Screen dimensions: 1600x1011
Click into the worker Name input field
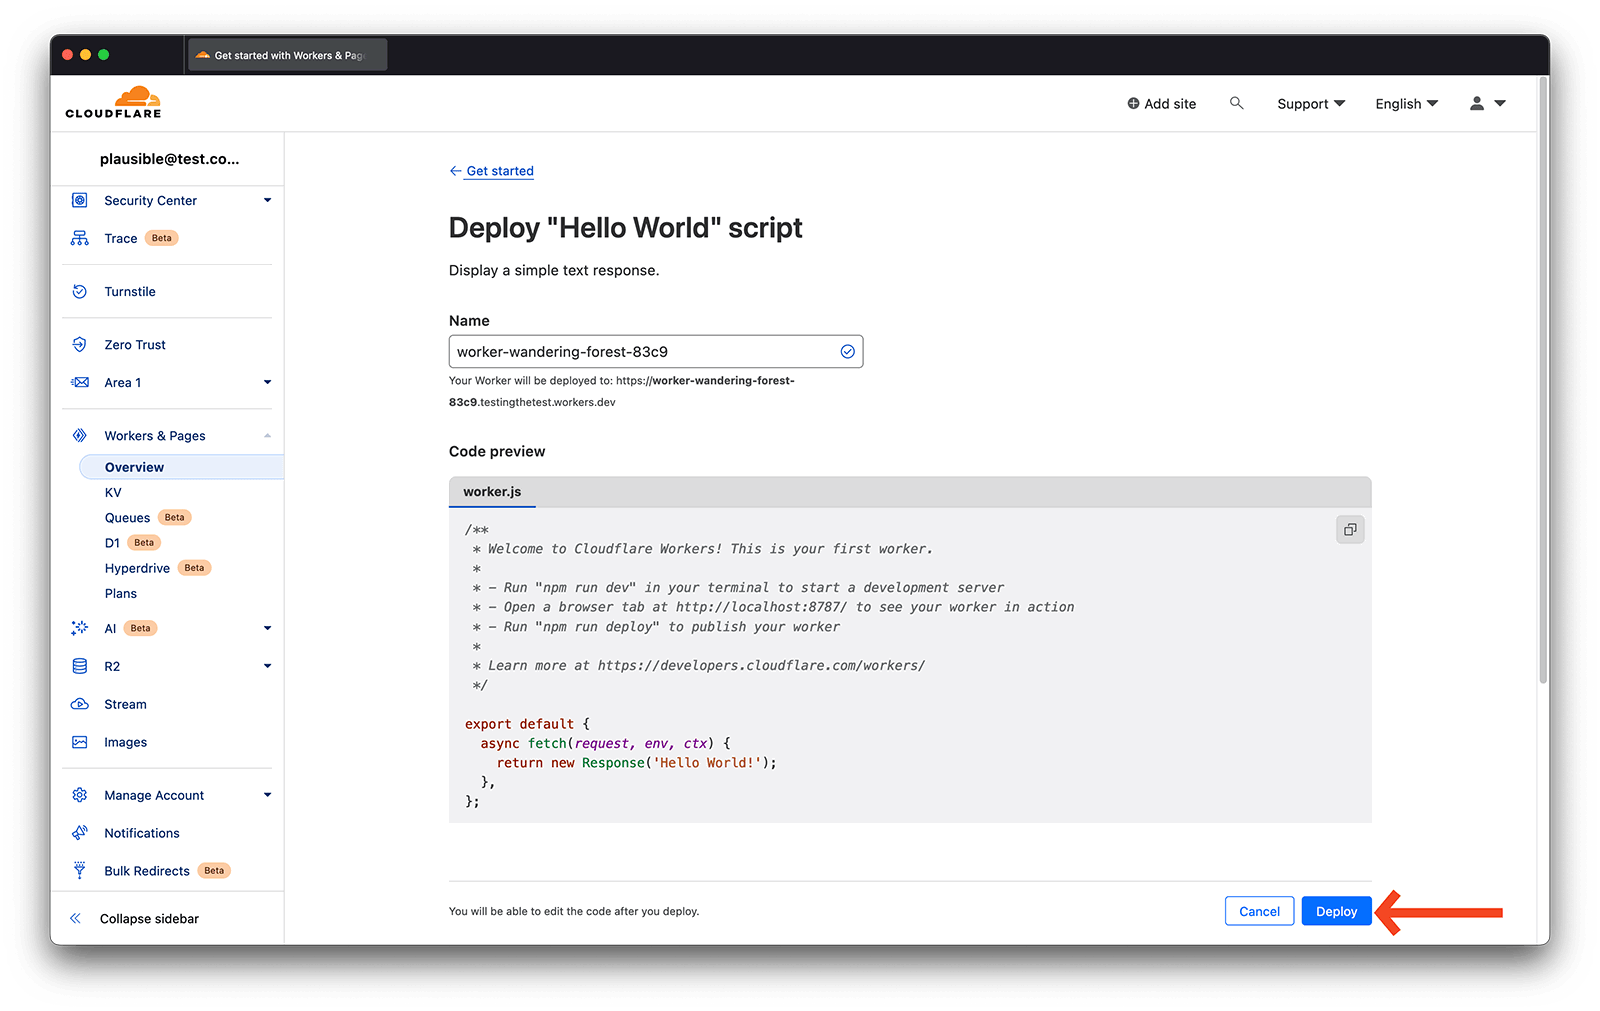[x=656, y=351]
